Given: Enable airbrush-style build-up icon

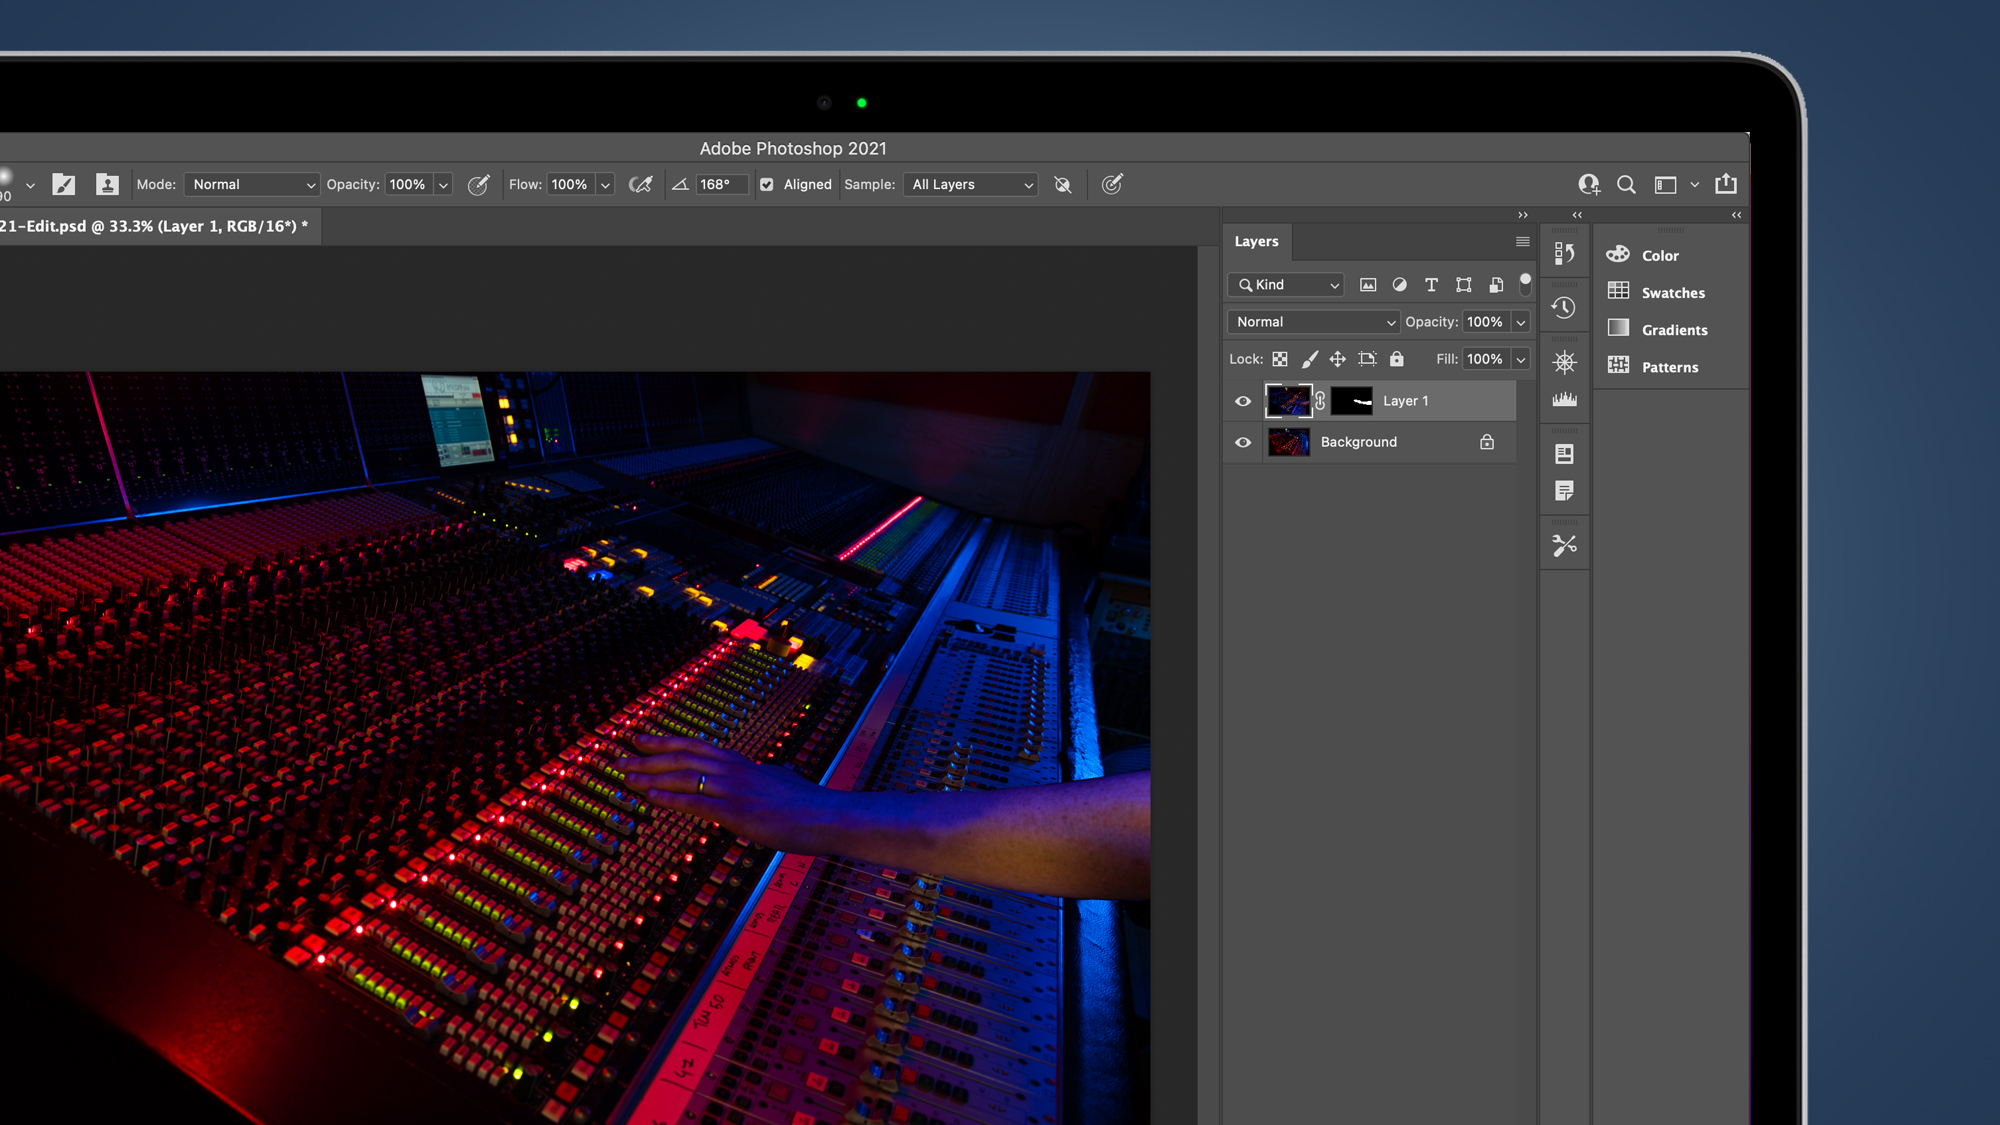Looking at the screenshot, I should click(x=641, y=184).
